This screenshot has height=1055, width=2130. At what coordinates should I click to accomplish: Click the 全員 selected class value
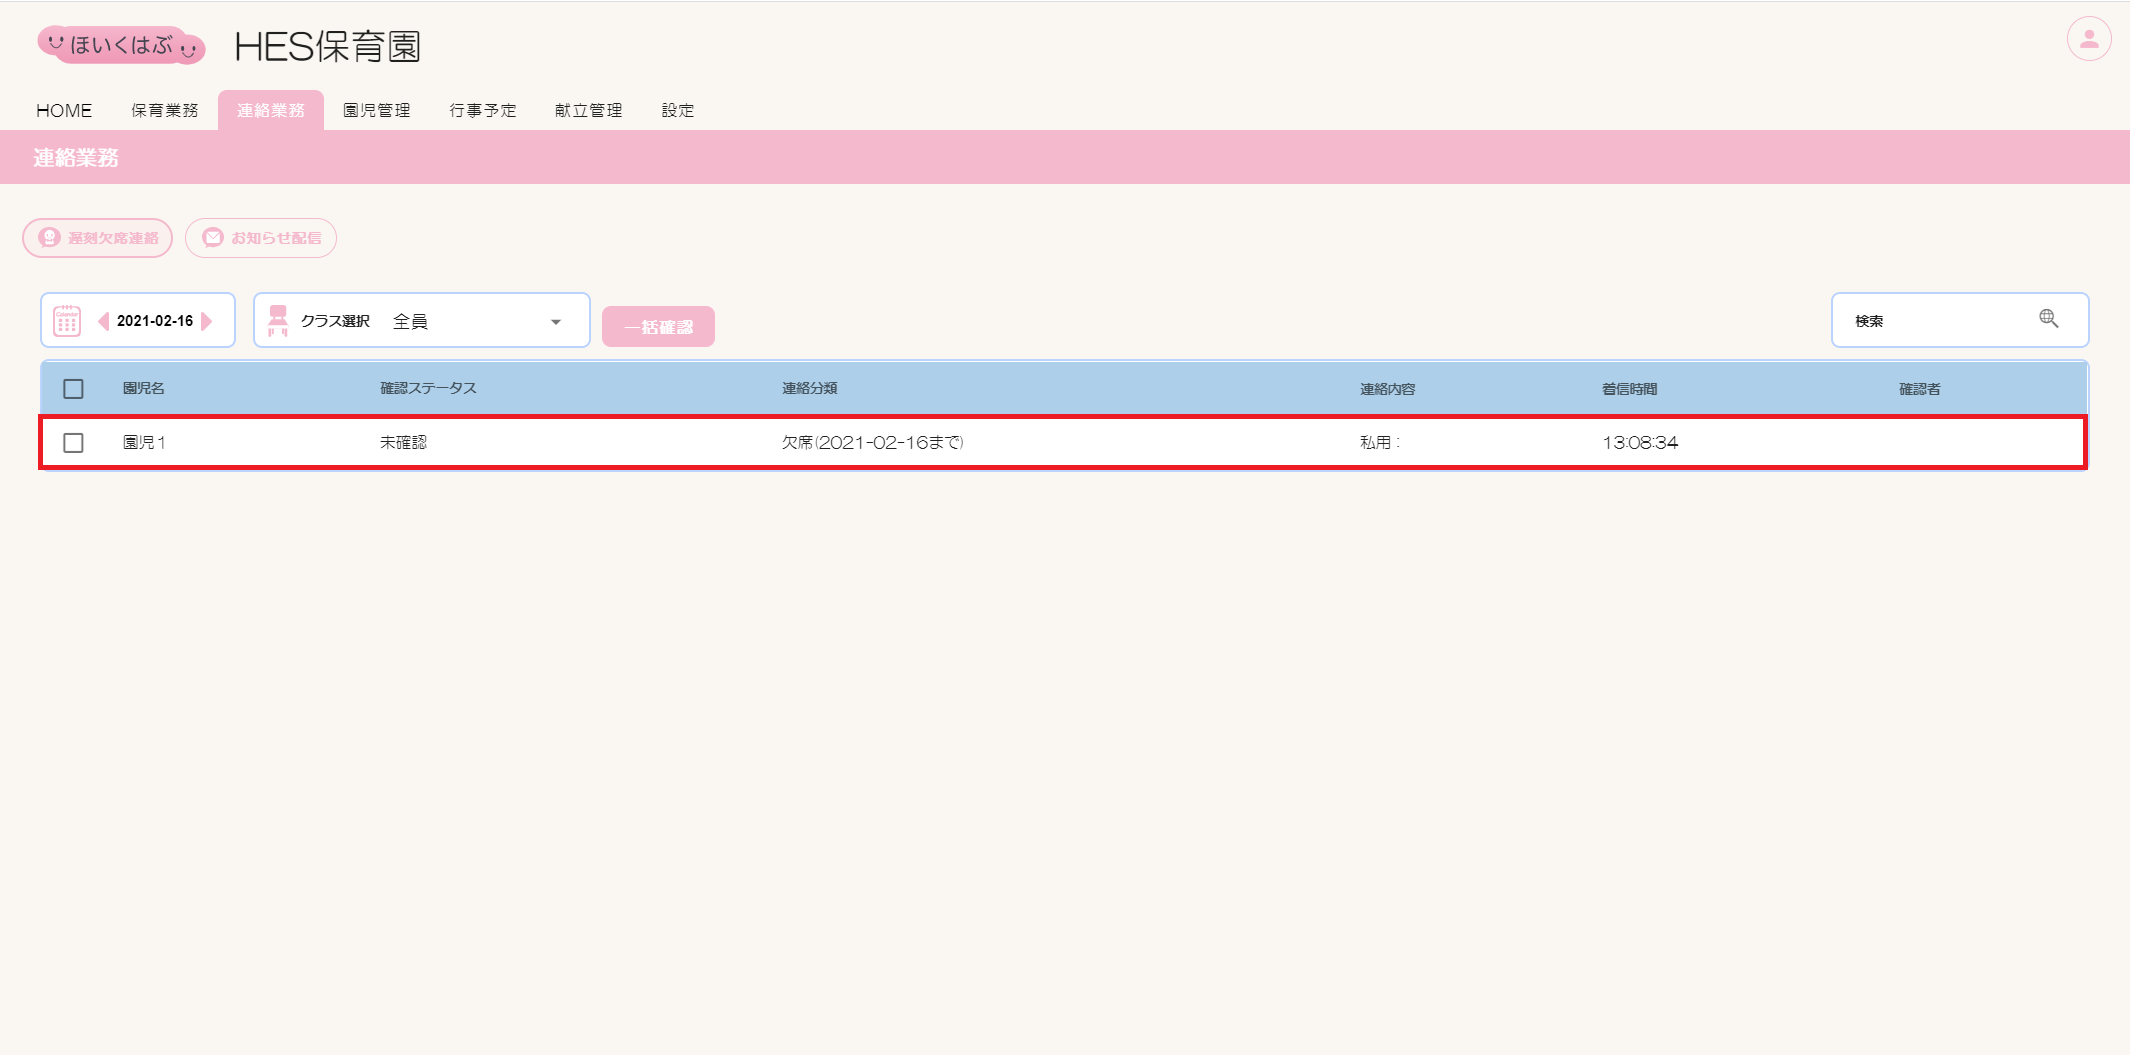410,321
